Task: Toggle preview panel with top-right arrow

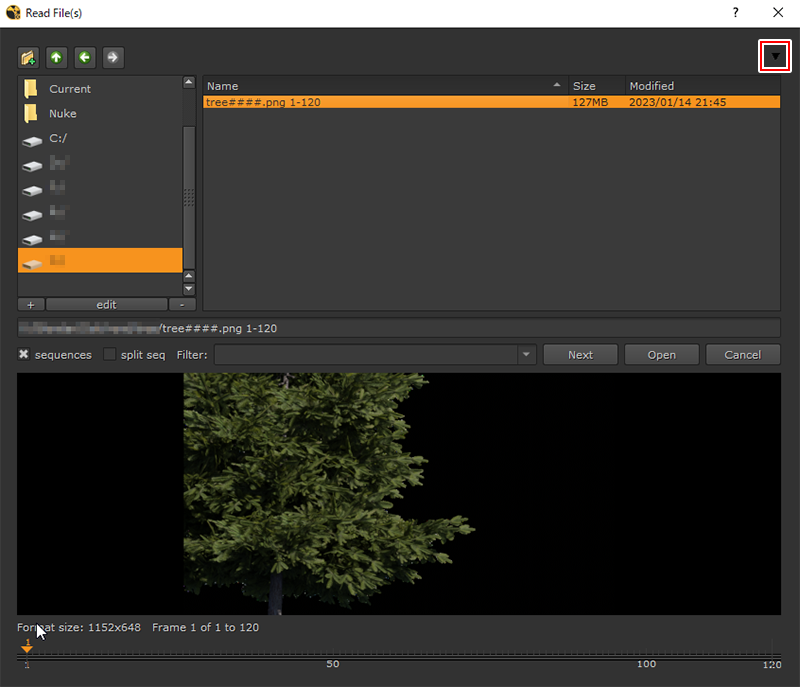Action: [775, 57]
